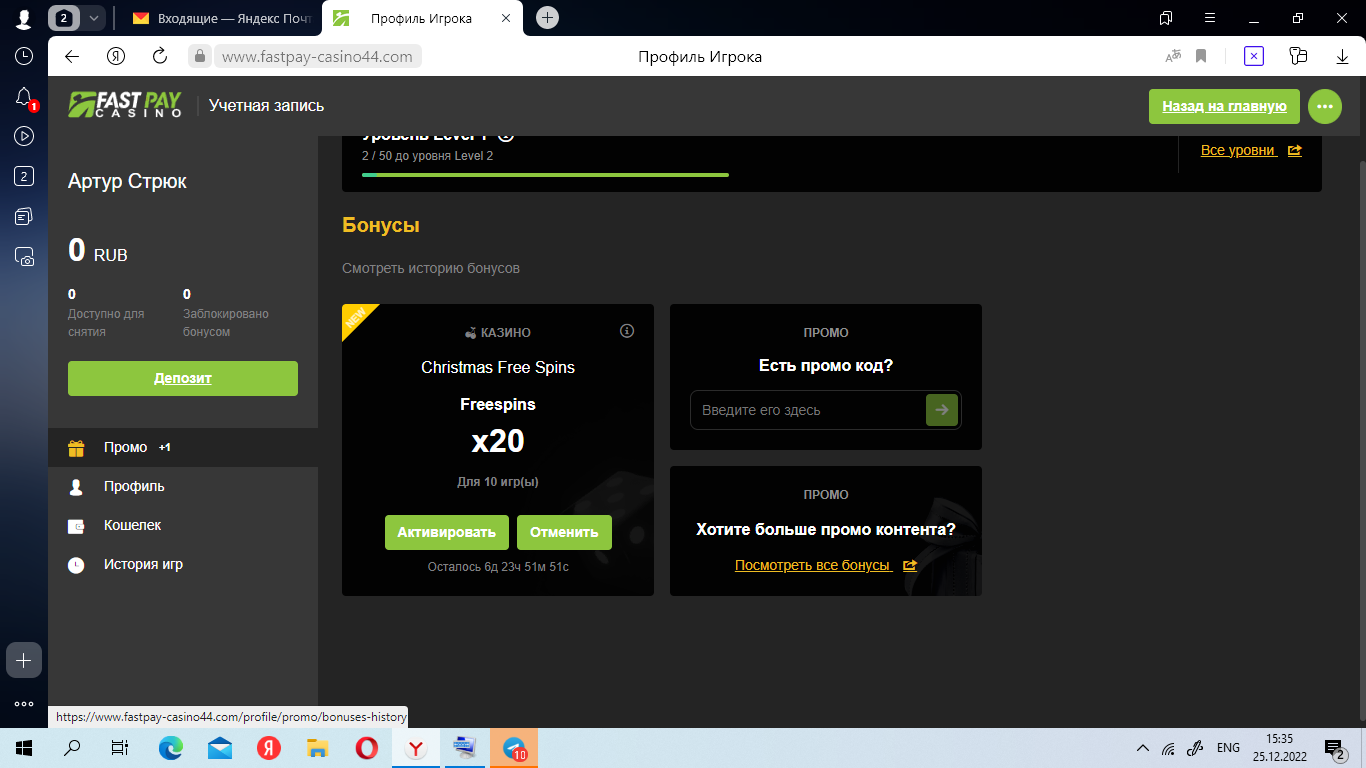Click the Назад на главную button
Image resolution: width=1366 pixels, height=768 pixels.
point(1224,106)
